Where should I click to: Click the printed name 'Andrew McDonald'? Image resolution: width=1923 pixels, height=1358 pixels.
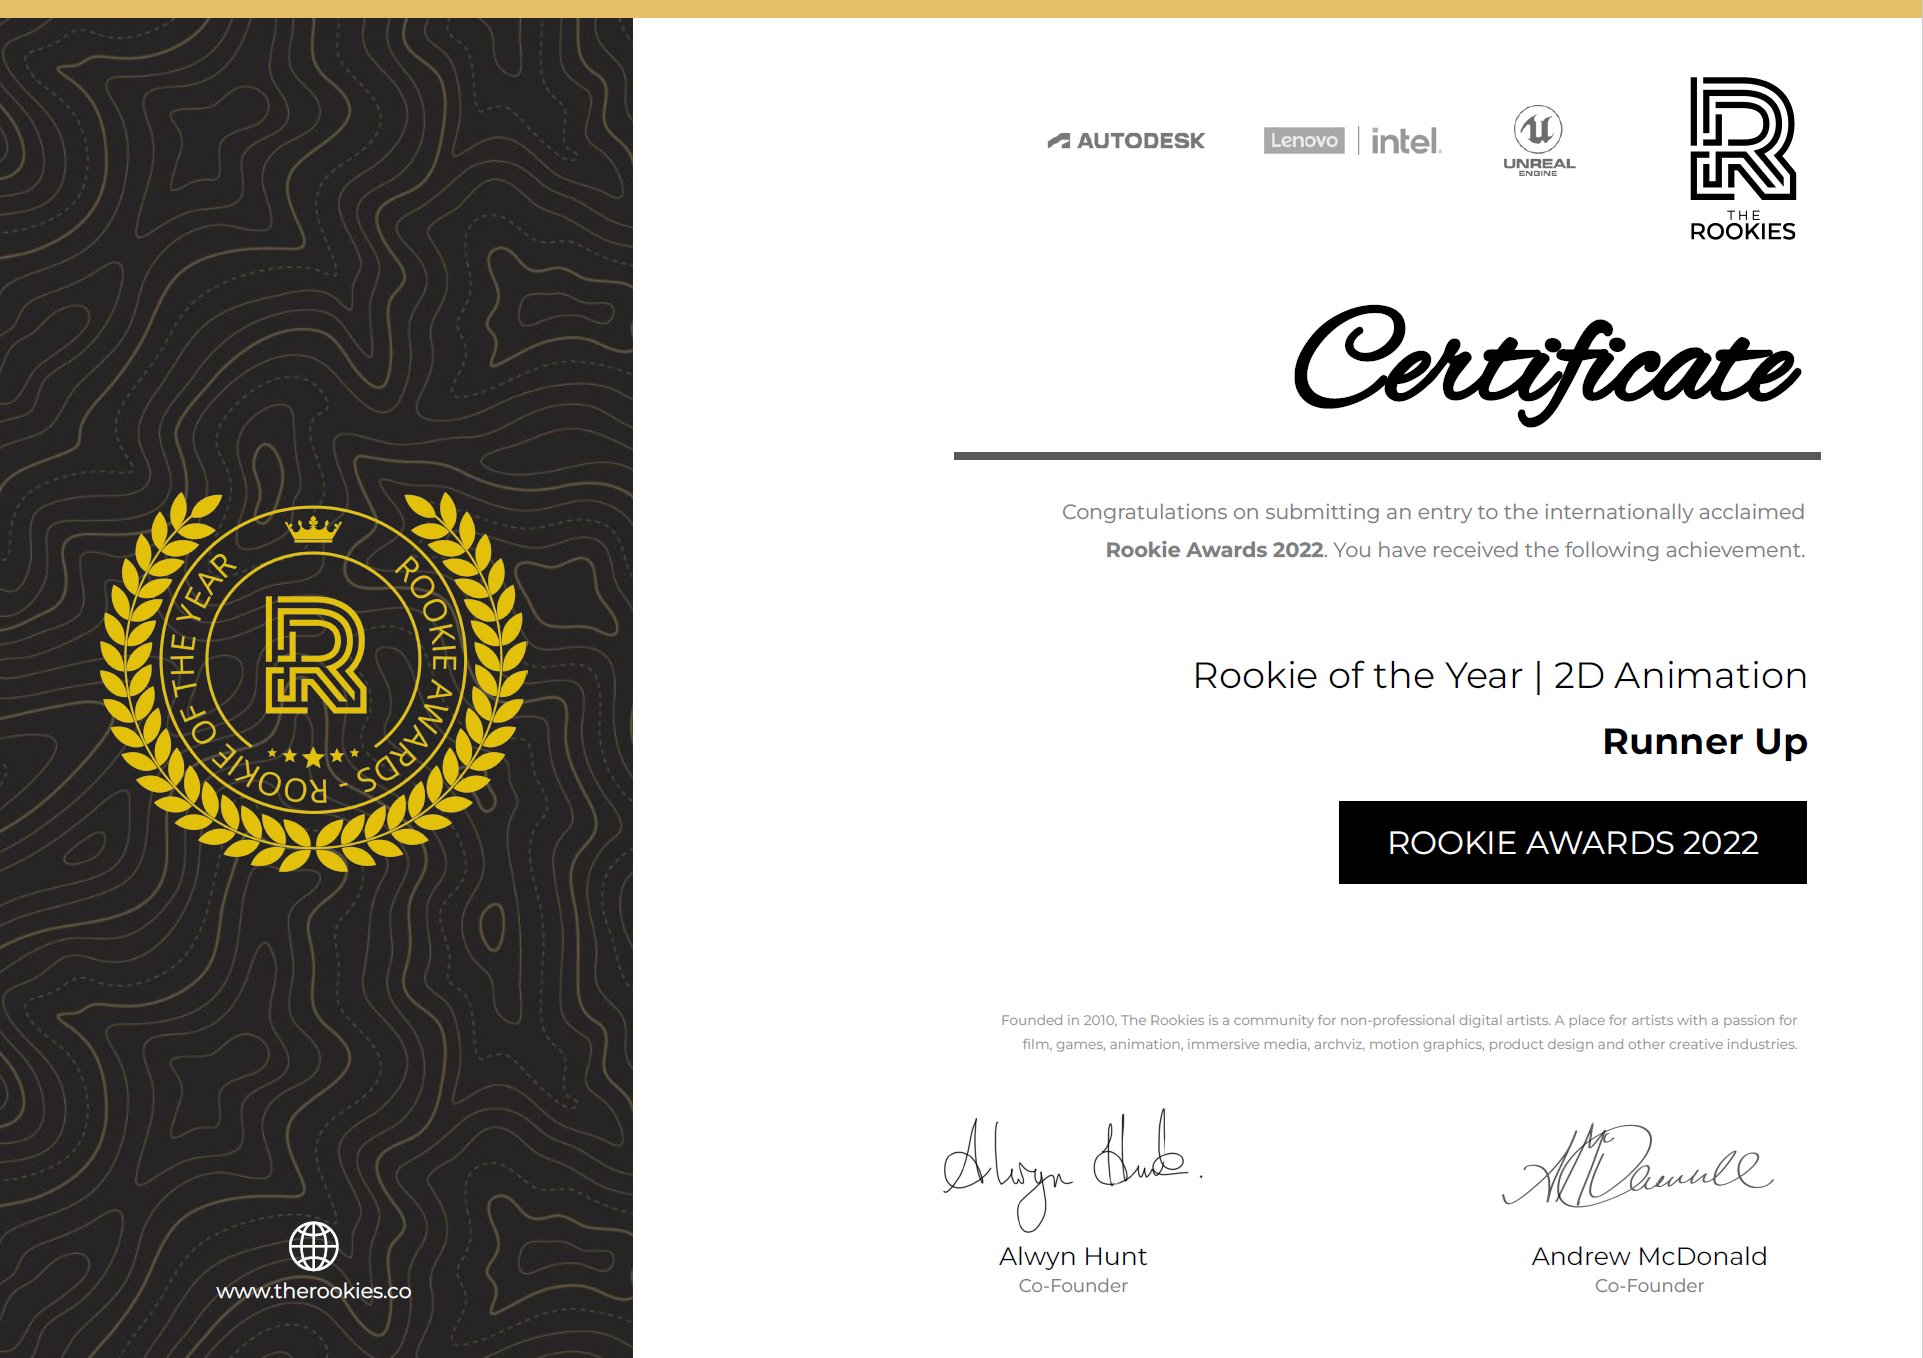coord(1650,1257)
